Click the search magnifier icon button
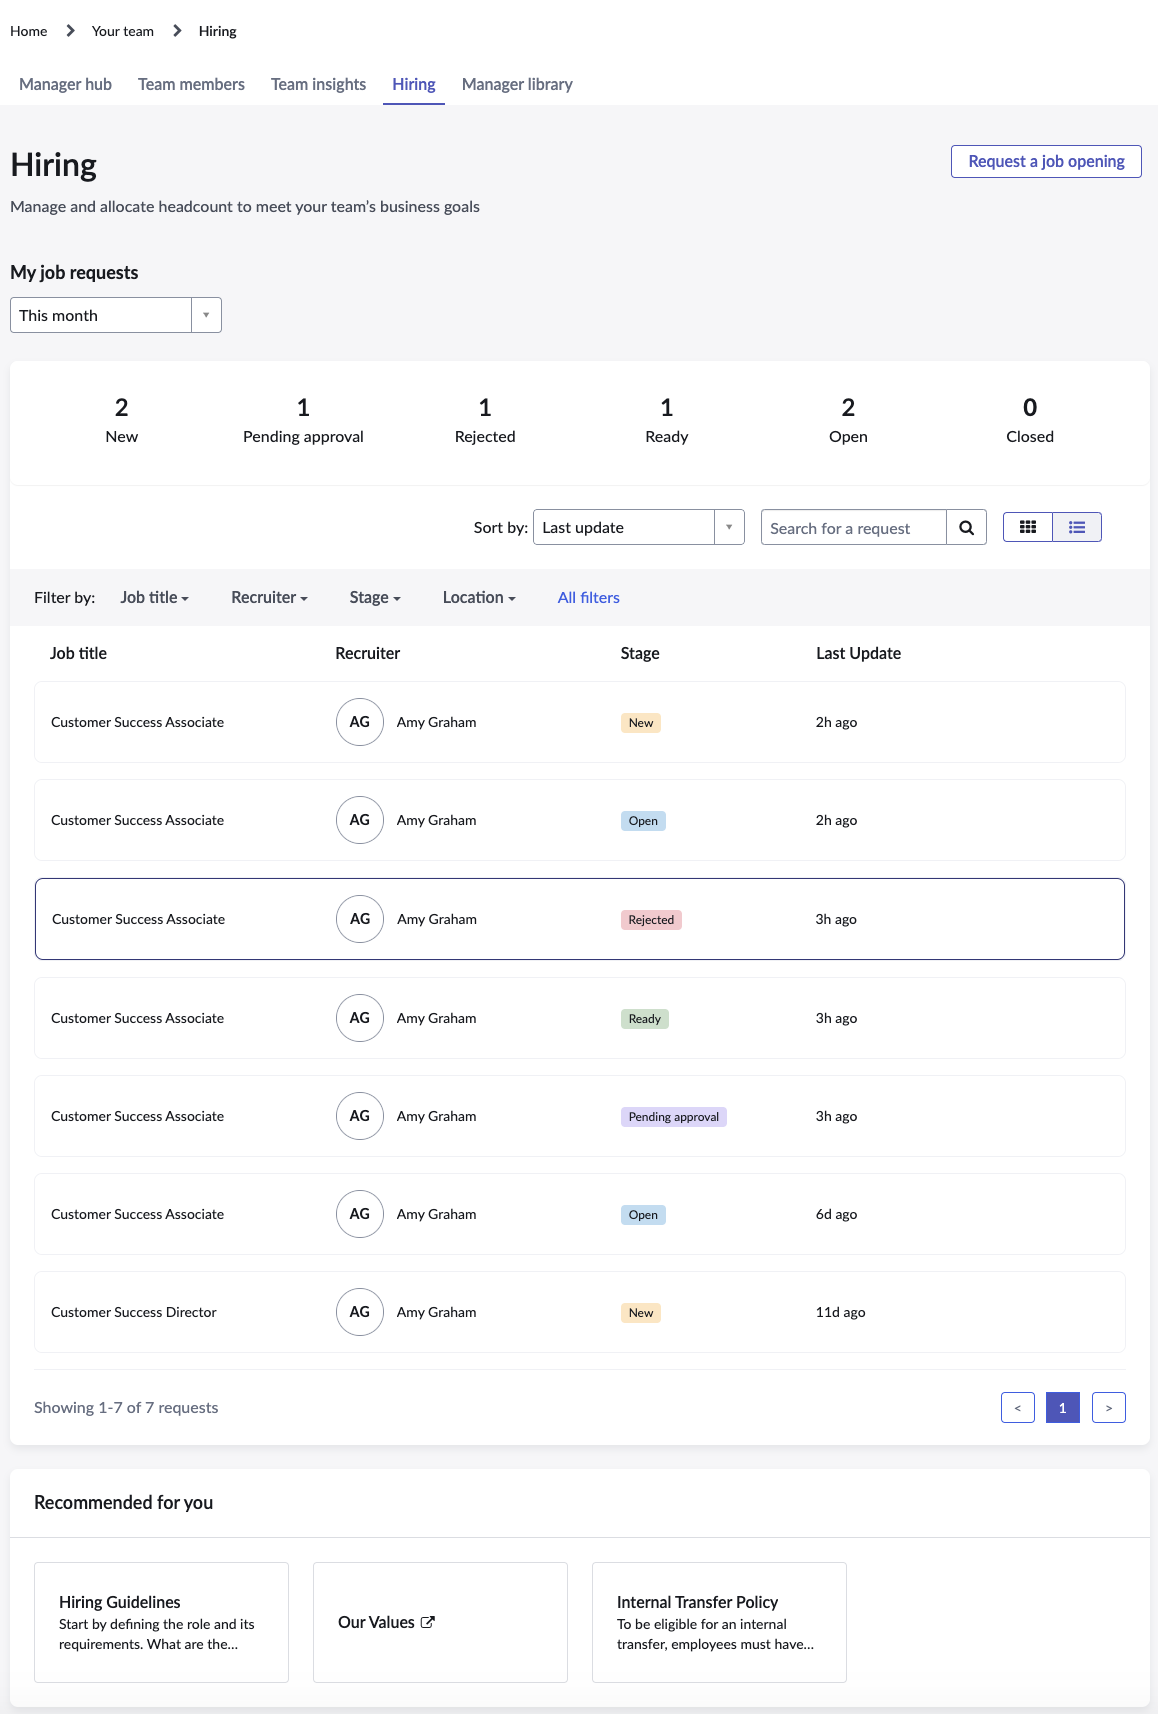 966,528
